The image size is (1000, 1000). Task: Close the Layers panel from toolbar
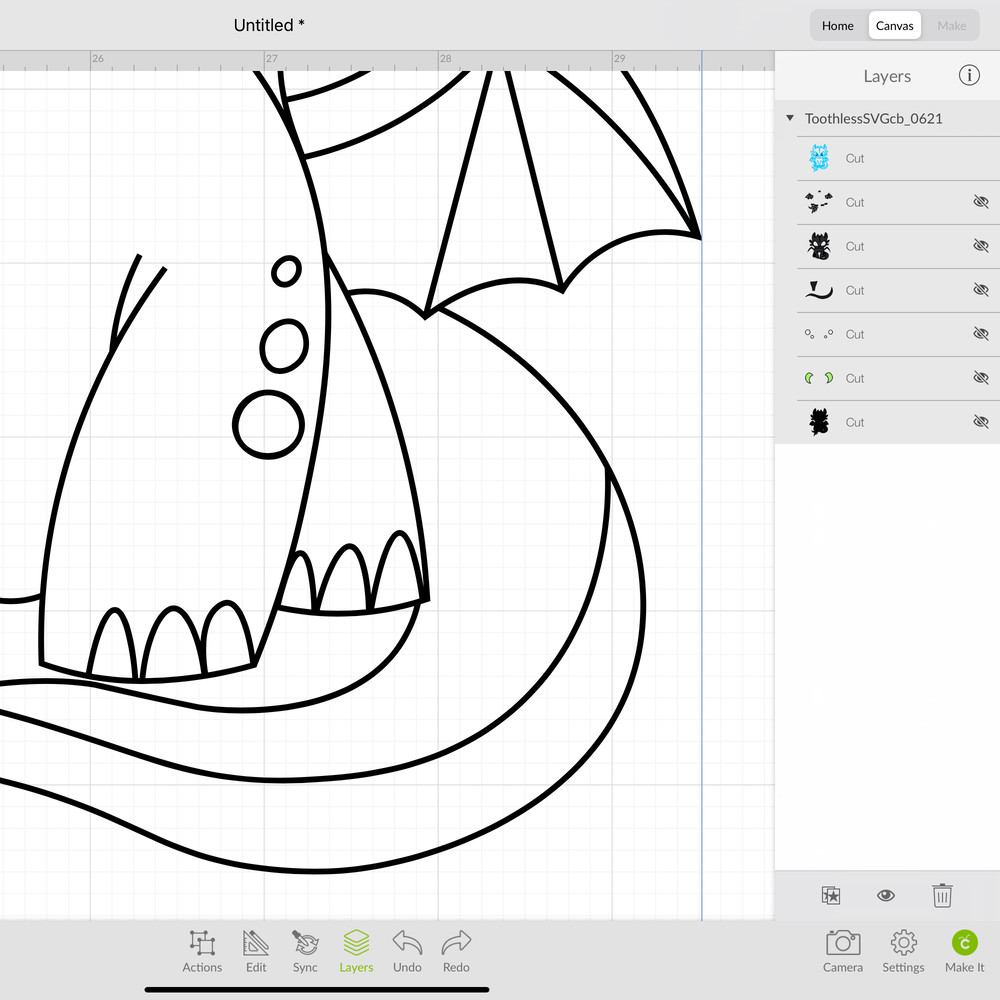click(x=356, y=950)
